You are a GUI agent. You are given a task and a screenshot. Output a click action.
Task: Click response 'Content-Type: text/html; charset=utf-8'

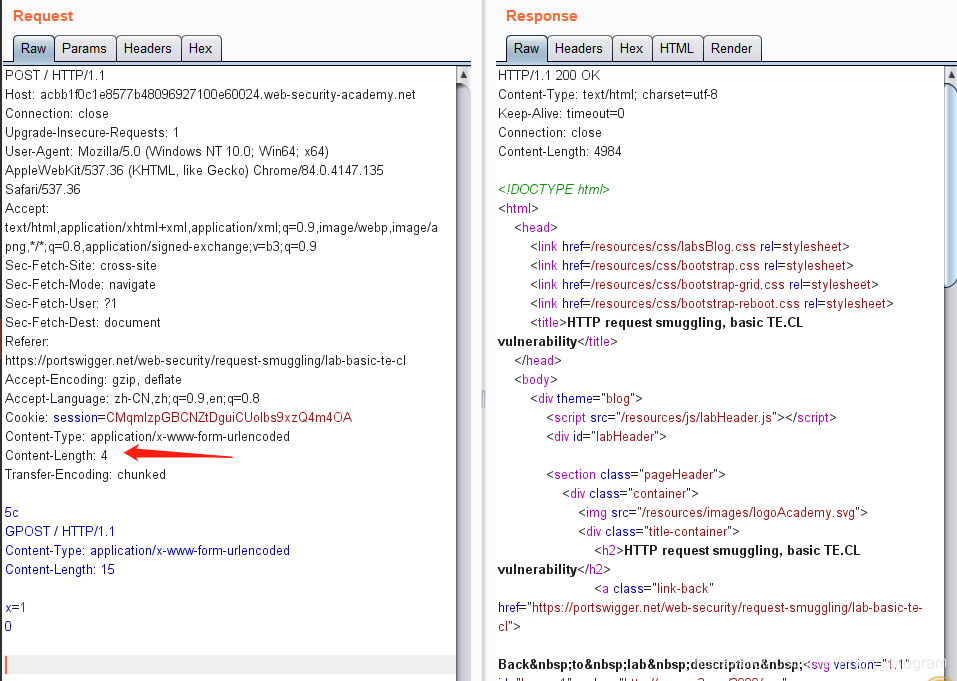point(608,95)
